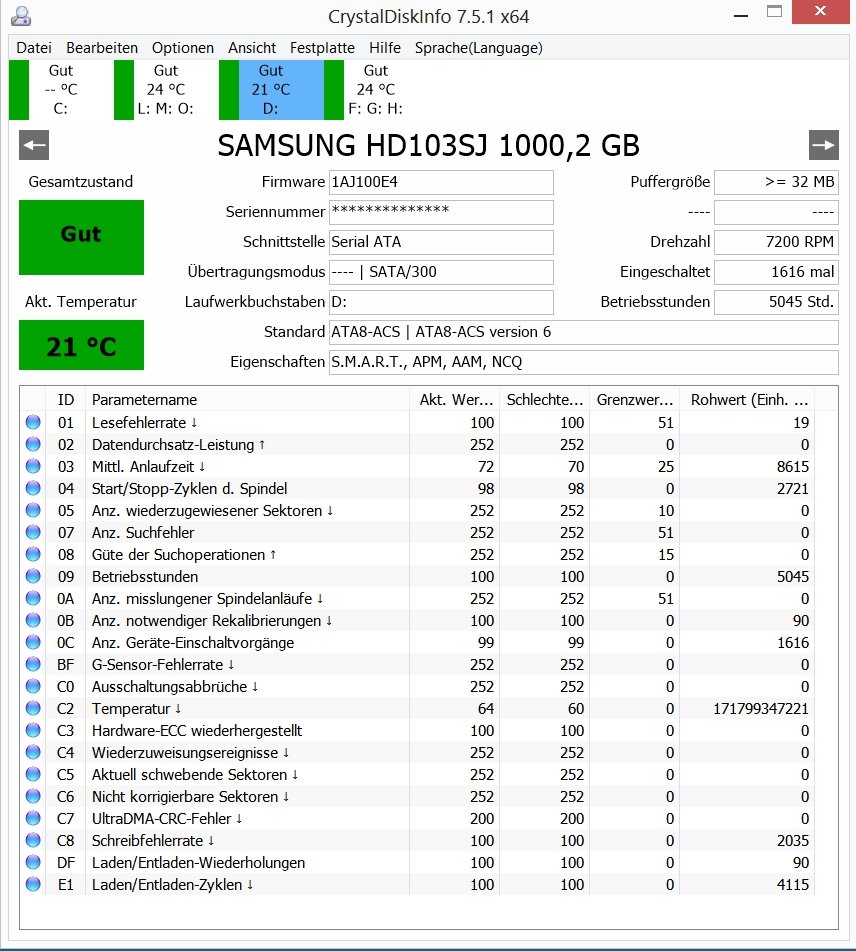Open the Ansicht menu
This screenshot has height=951, width=856.
tap(252, 48)
